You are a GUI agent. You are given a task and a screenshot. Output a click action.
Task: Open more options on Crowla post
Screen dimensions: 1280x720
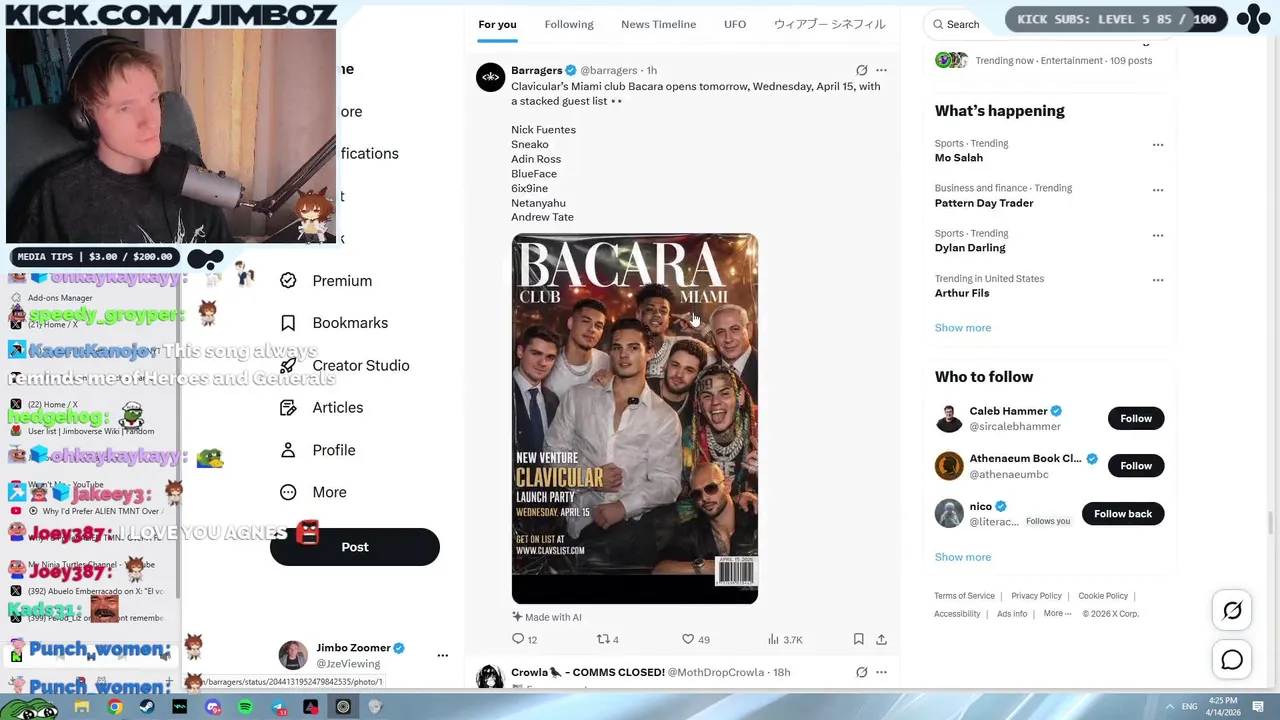[881, 672]
